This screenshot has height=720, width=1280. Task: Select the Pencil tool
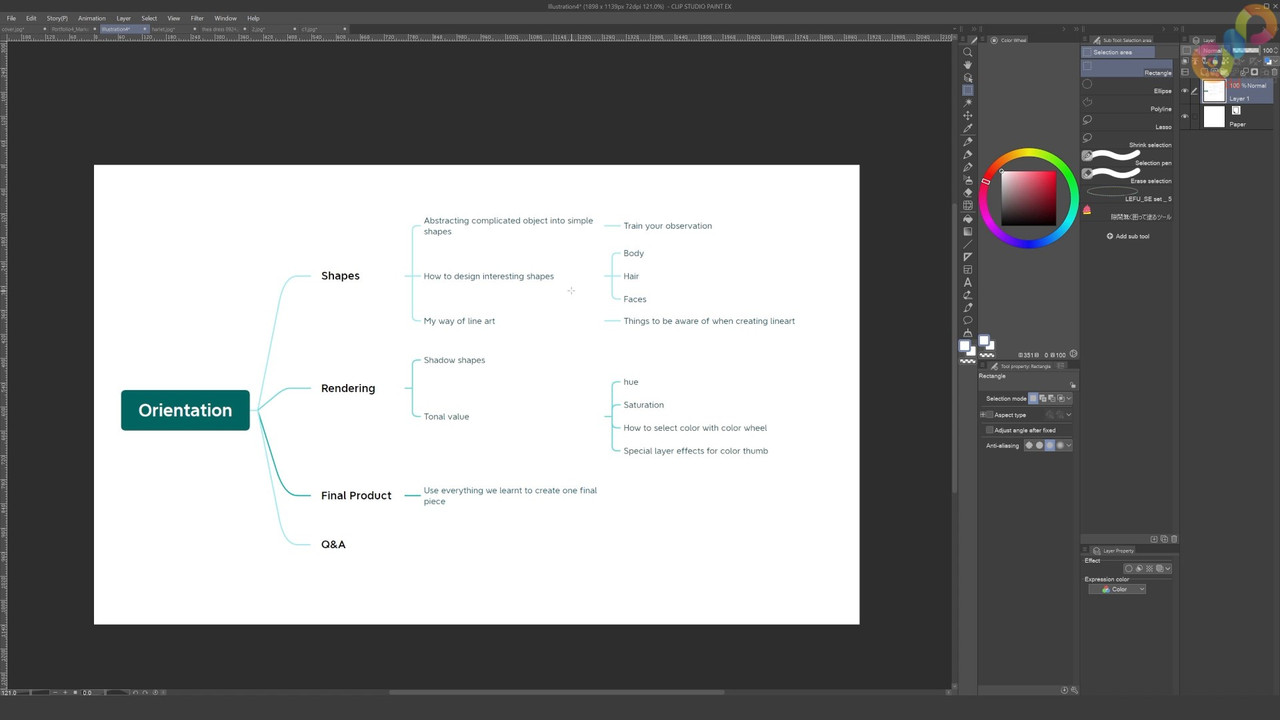click(x=968, y=155)
